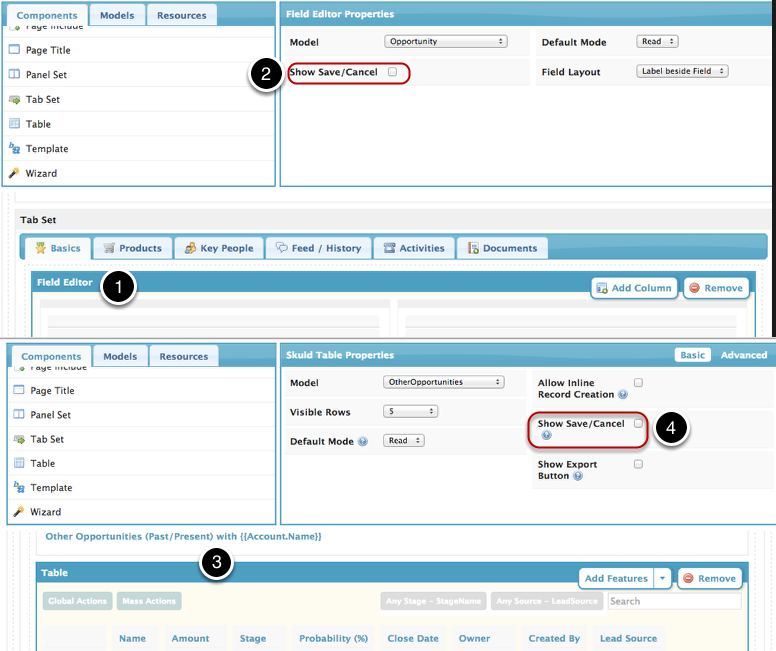Click the Tab Set icon in bottom components list
Viewport: 776px width, 651px height.
(x=15, y=439)
